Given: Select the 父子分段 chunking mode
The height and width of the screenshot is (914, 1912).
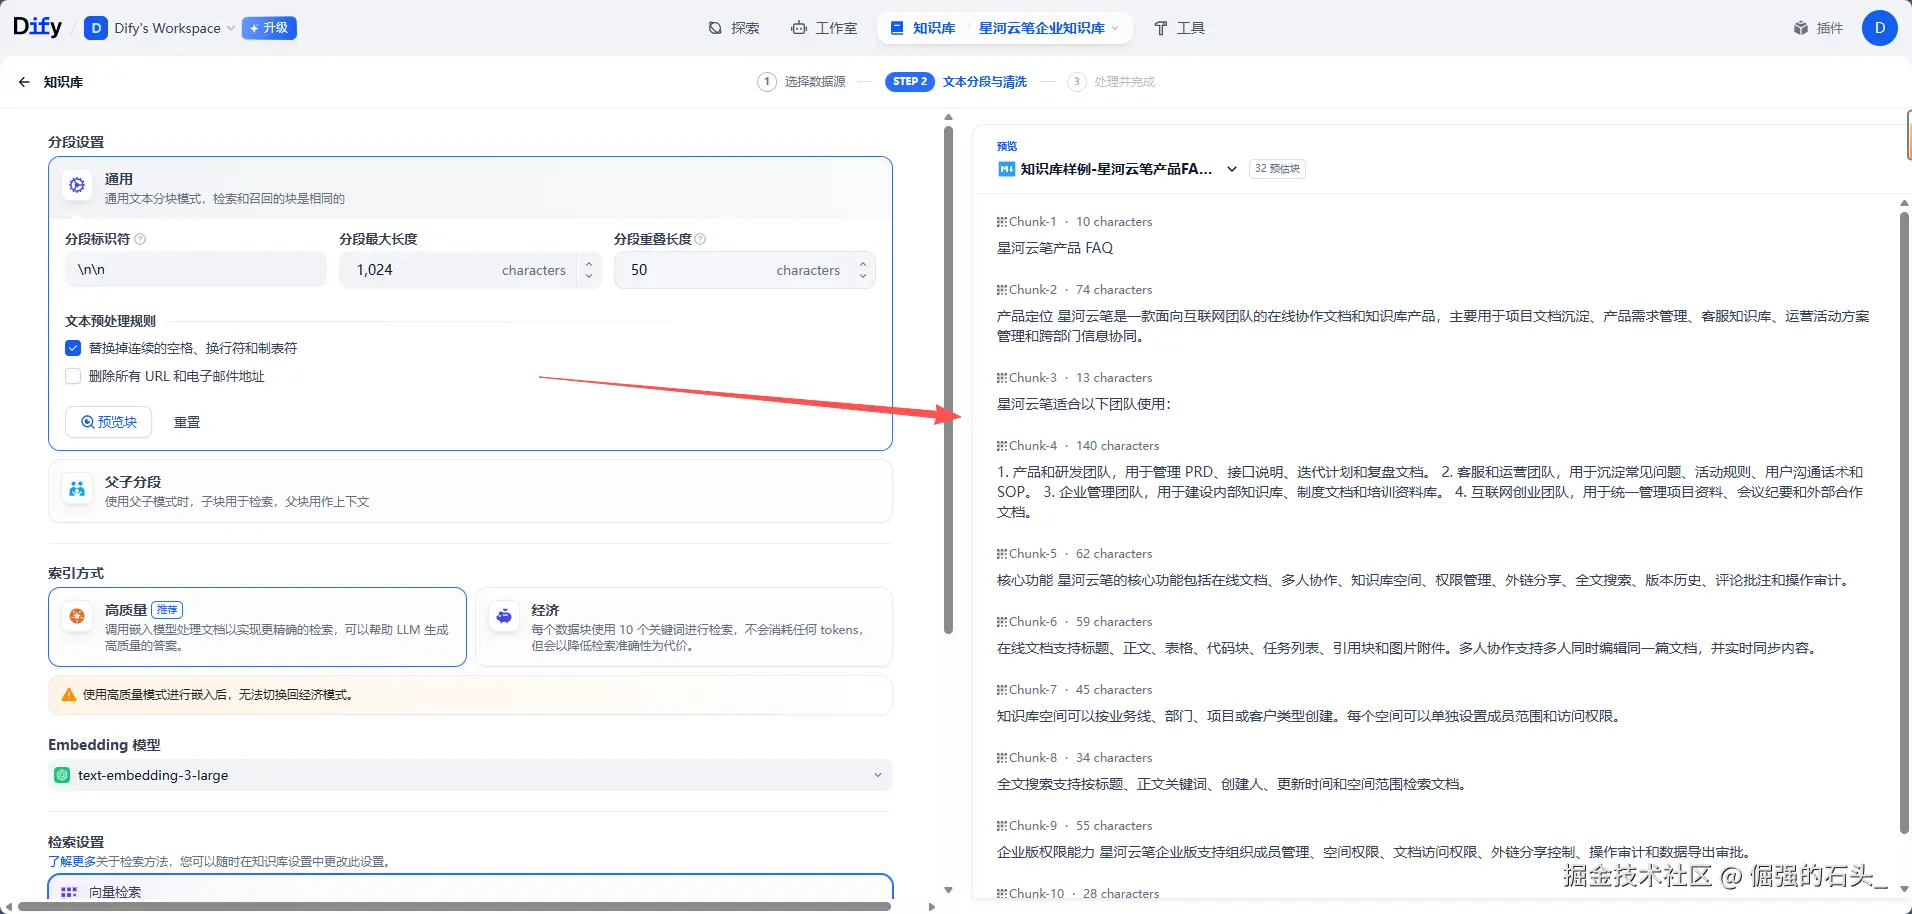Looking at the screenshot, I should coord(470,491).
